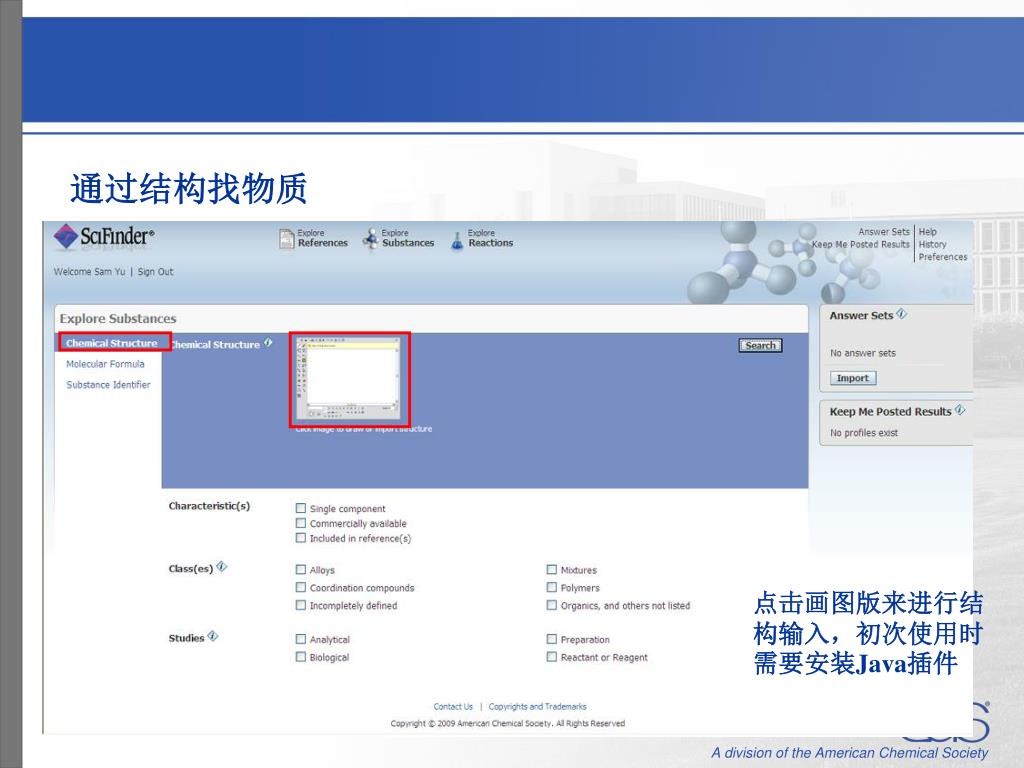The image size is (1024, 768).
Task: Check Coordination compounds class
Action: pos(301,587)
